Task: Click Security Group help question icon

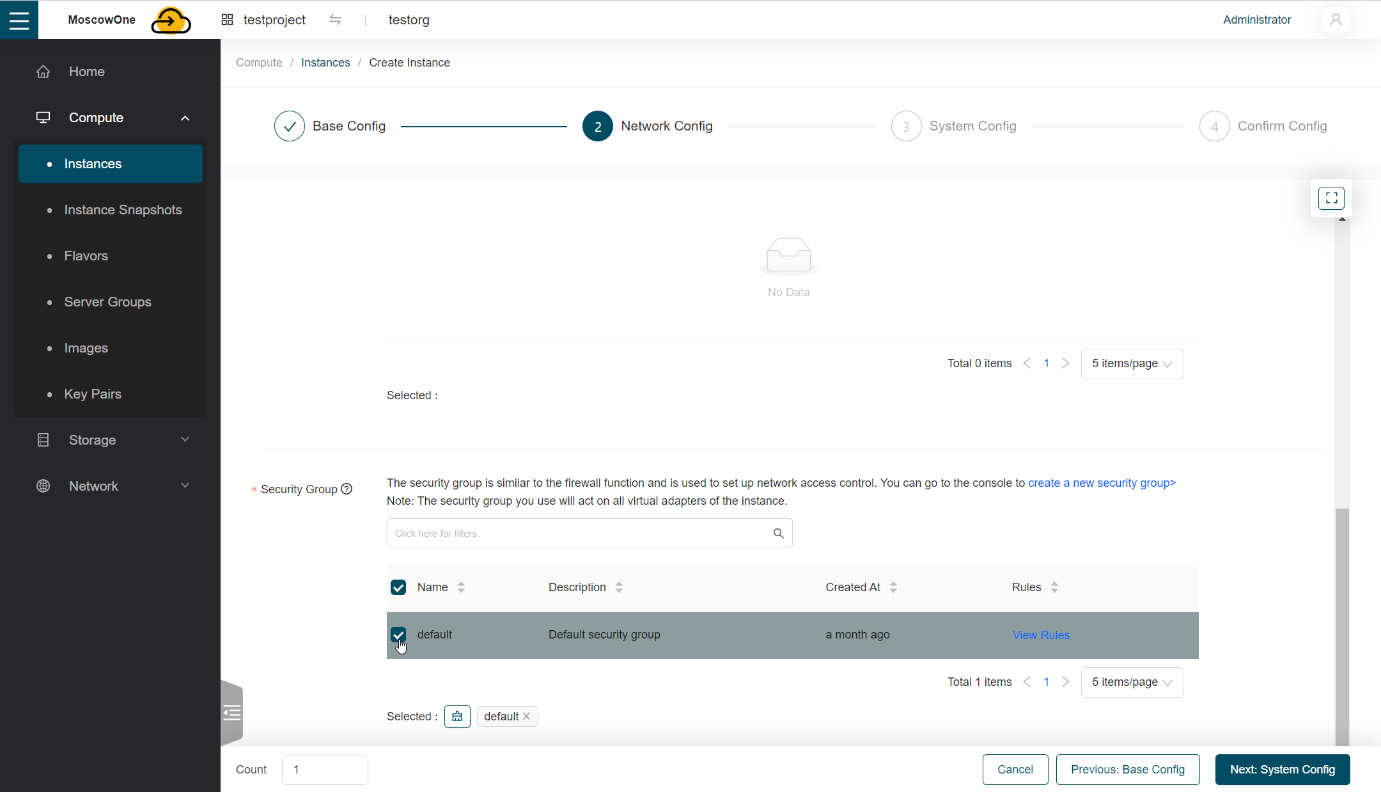Action: coord(347,489)
